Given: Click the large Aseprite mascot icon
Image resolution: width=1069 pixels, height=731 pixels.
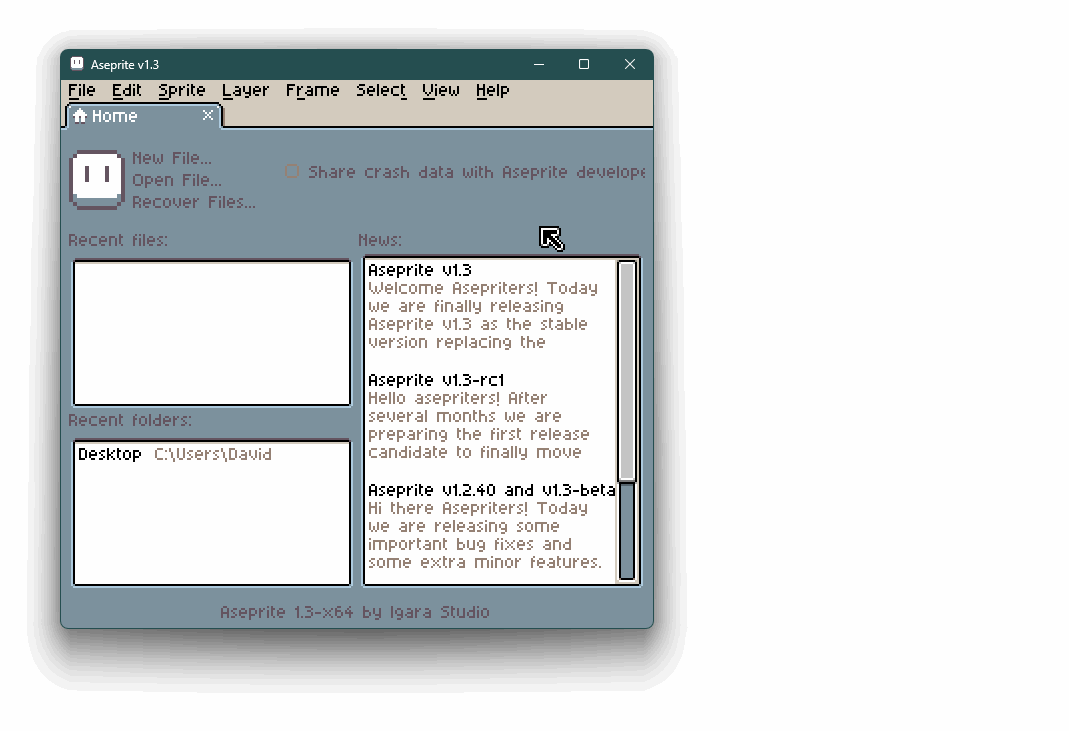Looking at the screenshot, I should tap(95, 180).
